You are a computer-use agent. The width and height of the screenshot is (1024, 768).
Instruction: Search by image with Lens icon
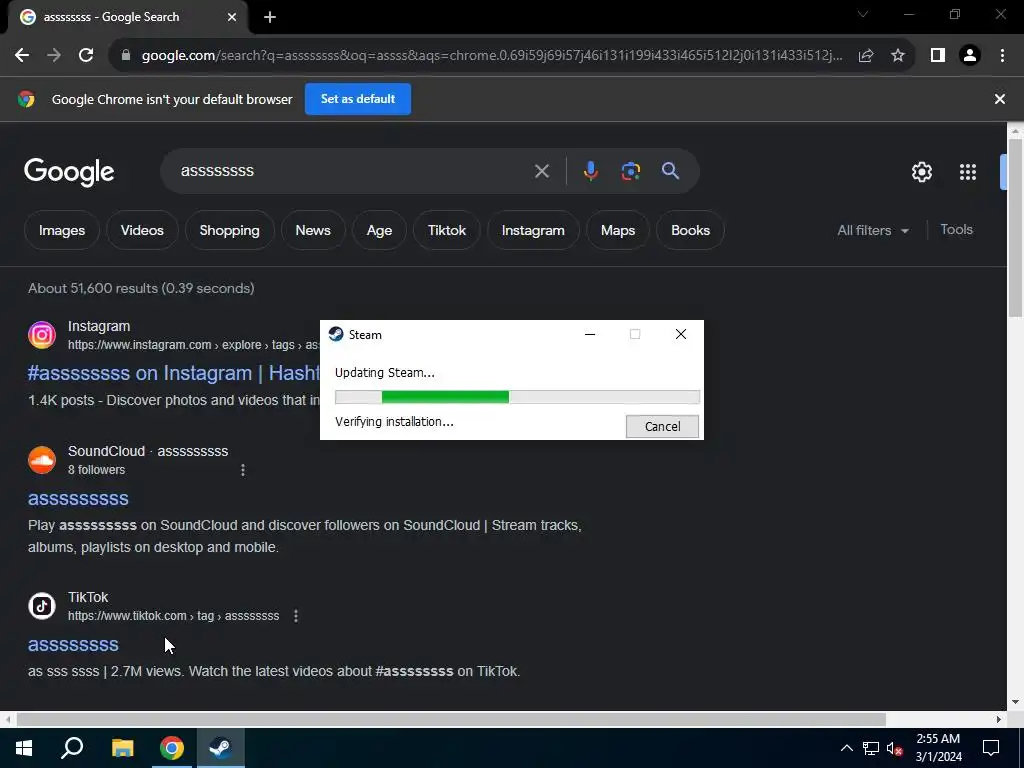pos(630,171)
